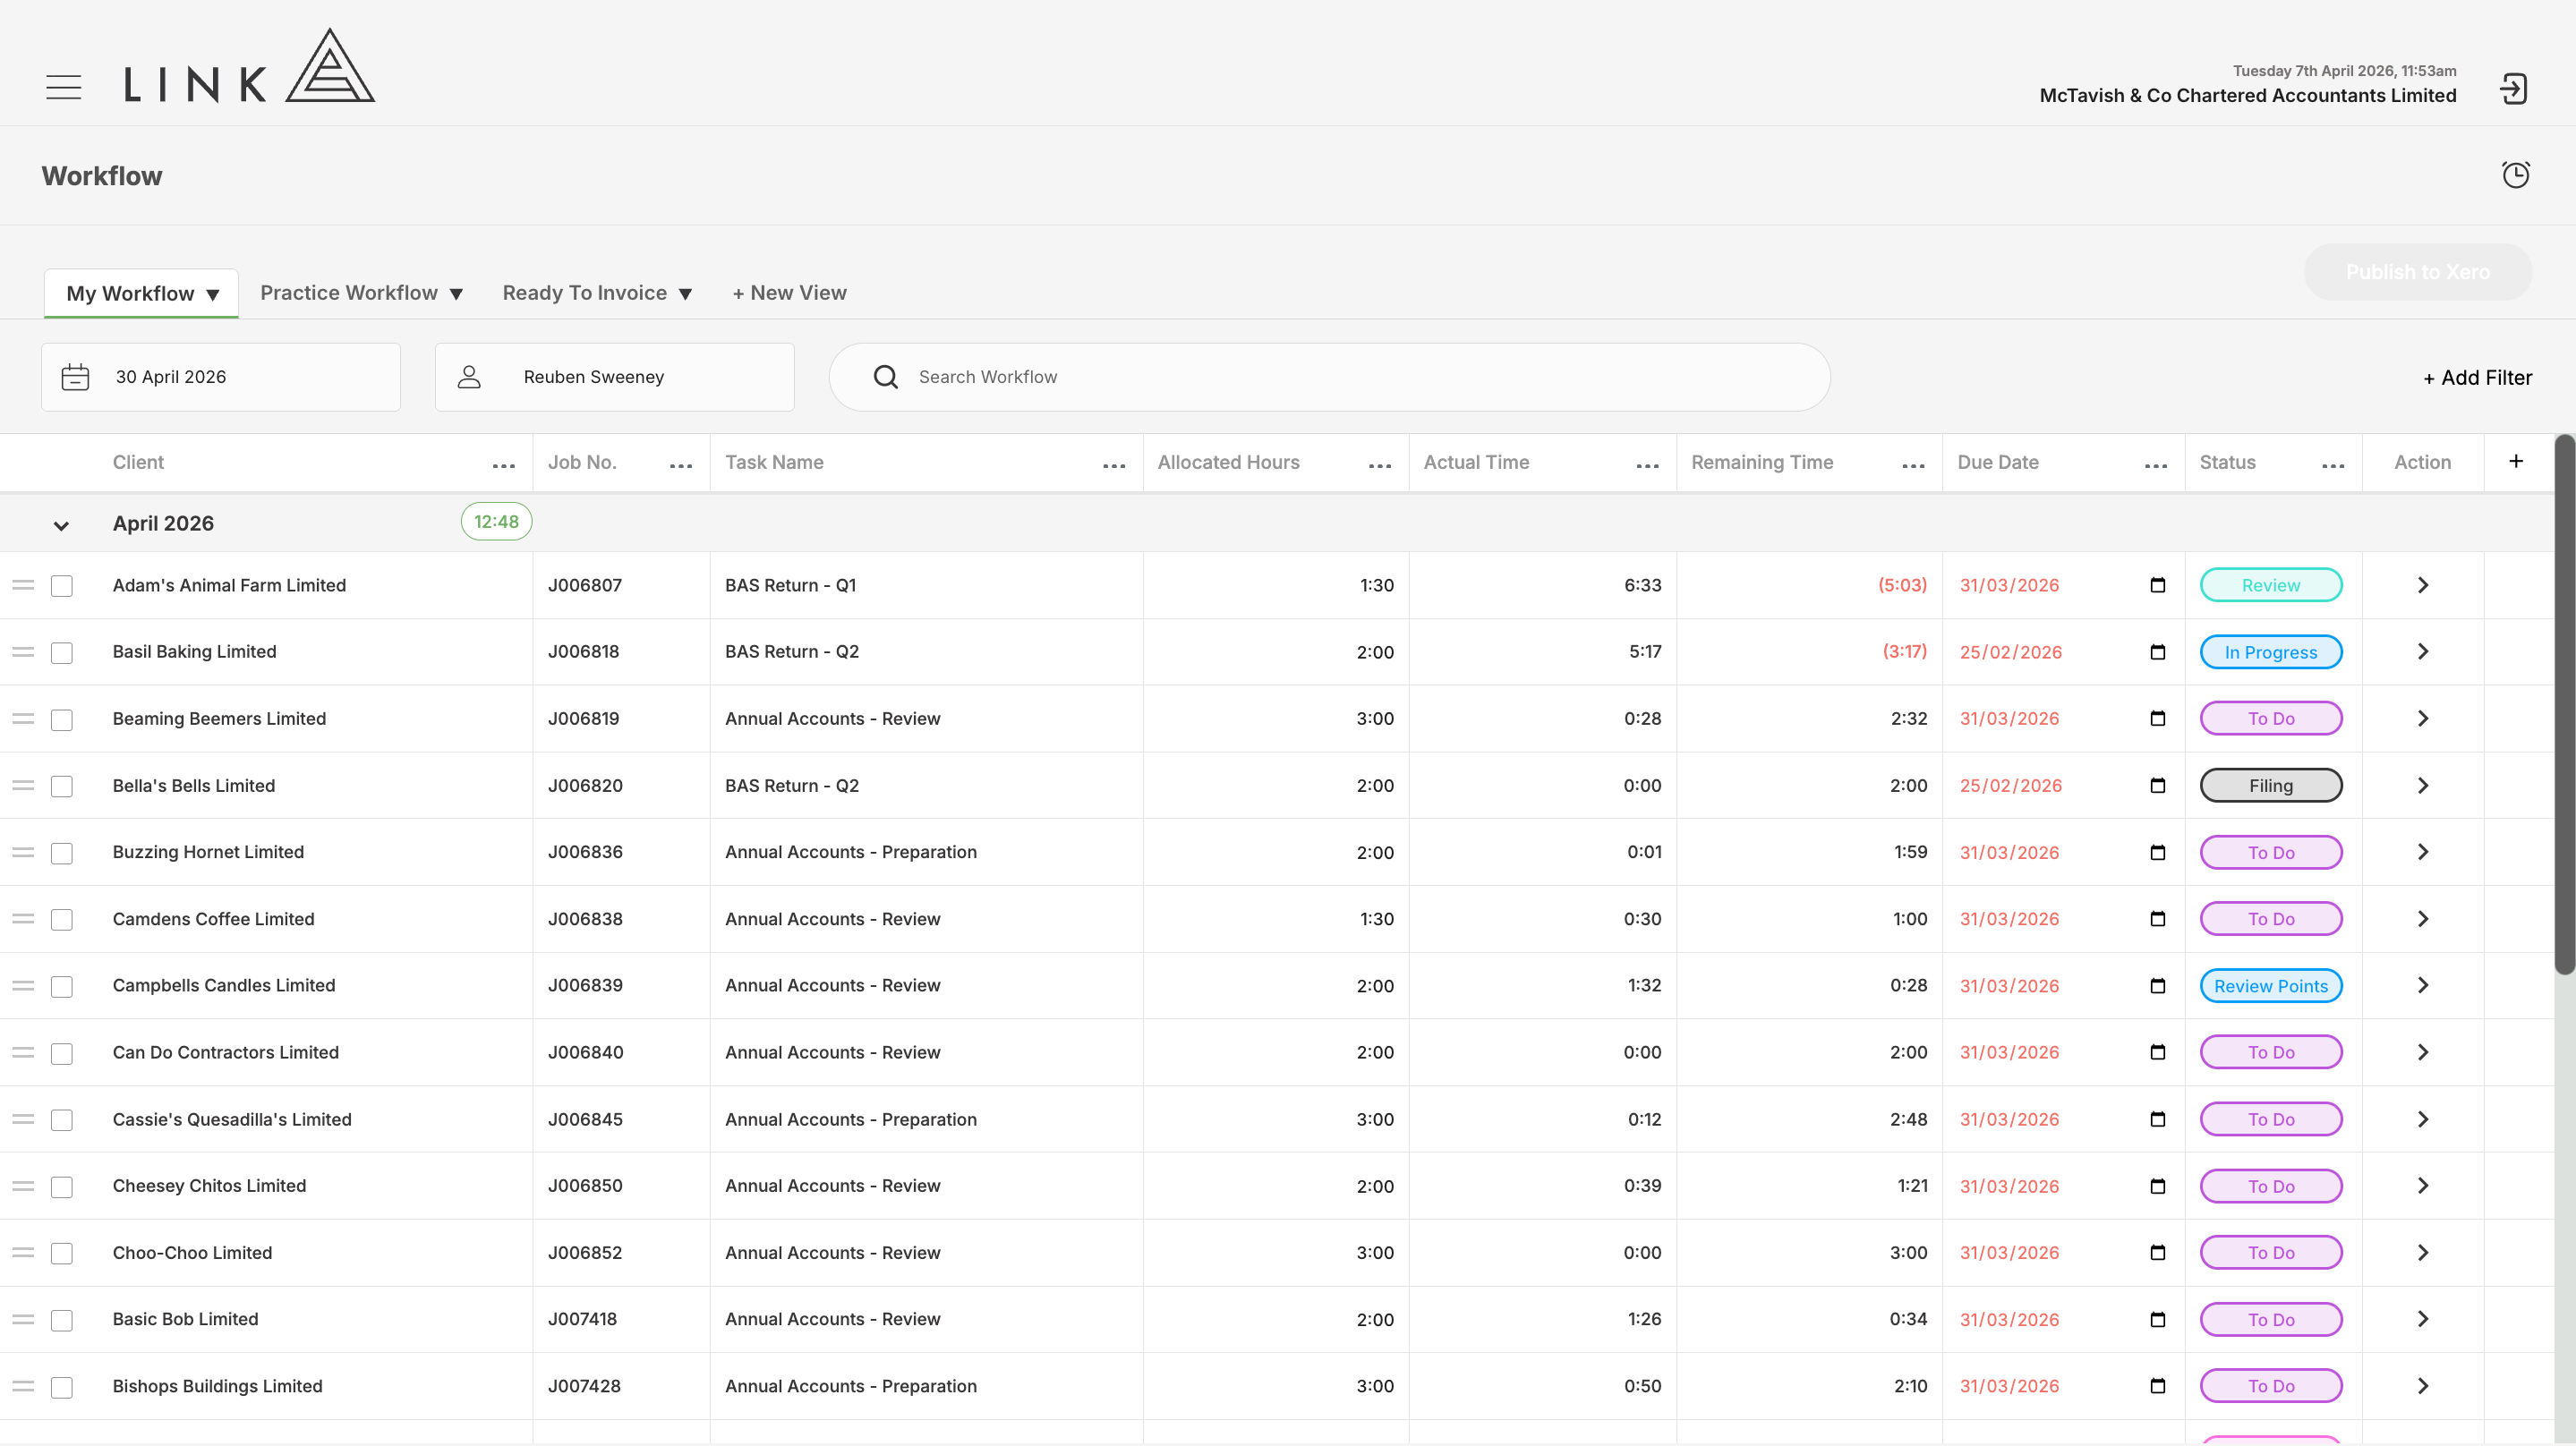Click the LINK logo
This screenshot has width=2576, height=1446.
[249, 66]
